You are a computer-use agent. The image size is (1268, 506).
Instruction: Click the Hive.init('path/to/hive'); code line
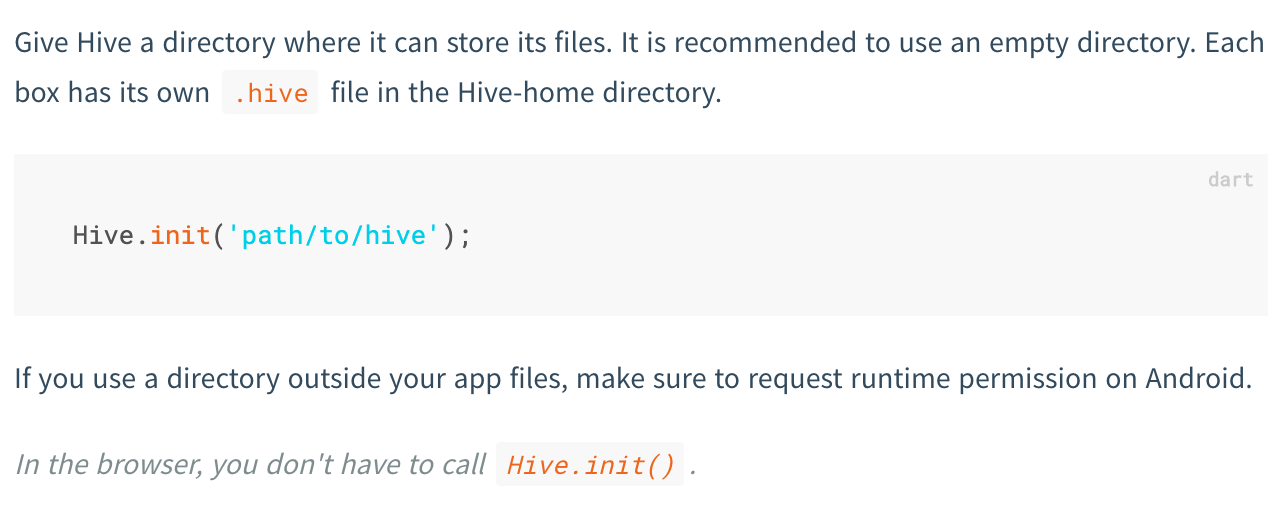pos(271,236)
